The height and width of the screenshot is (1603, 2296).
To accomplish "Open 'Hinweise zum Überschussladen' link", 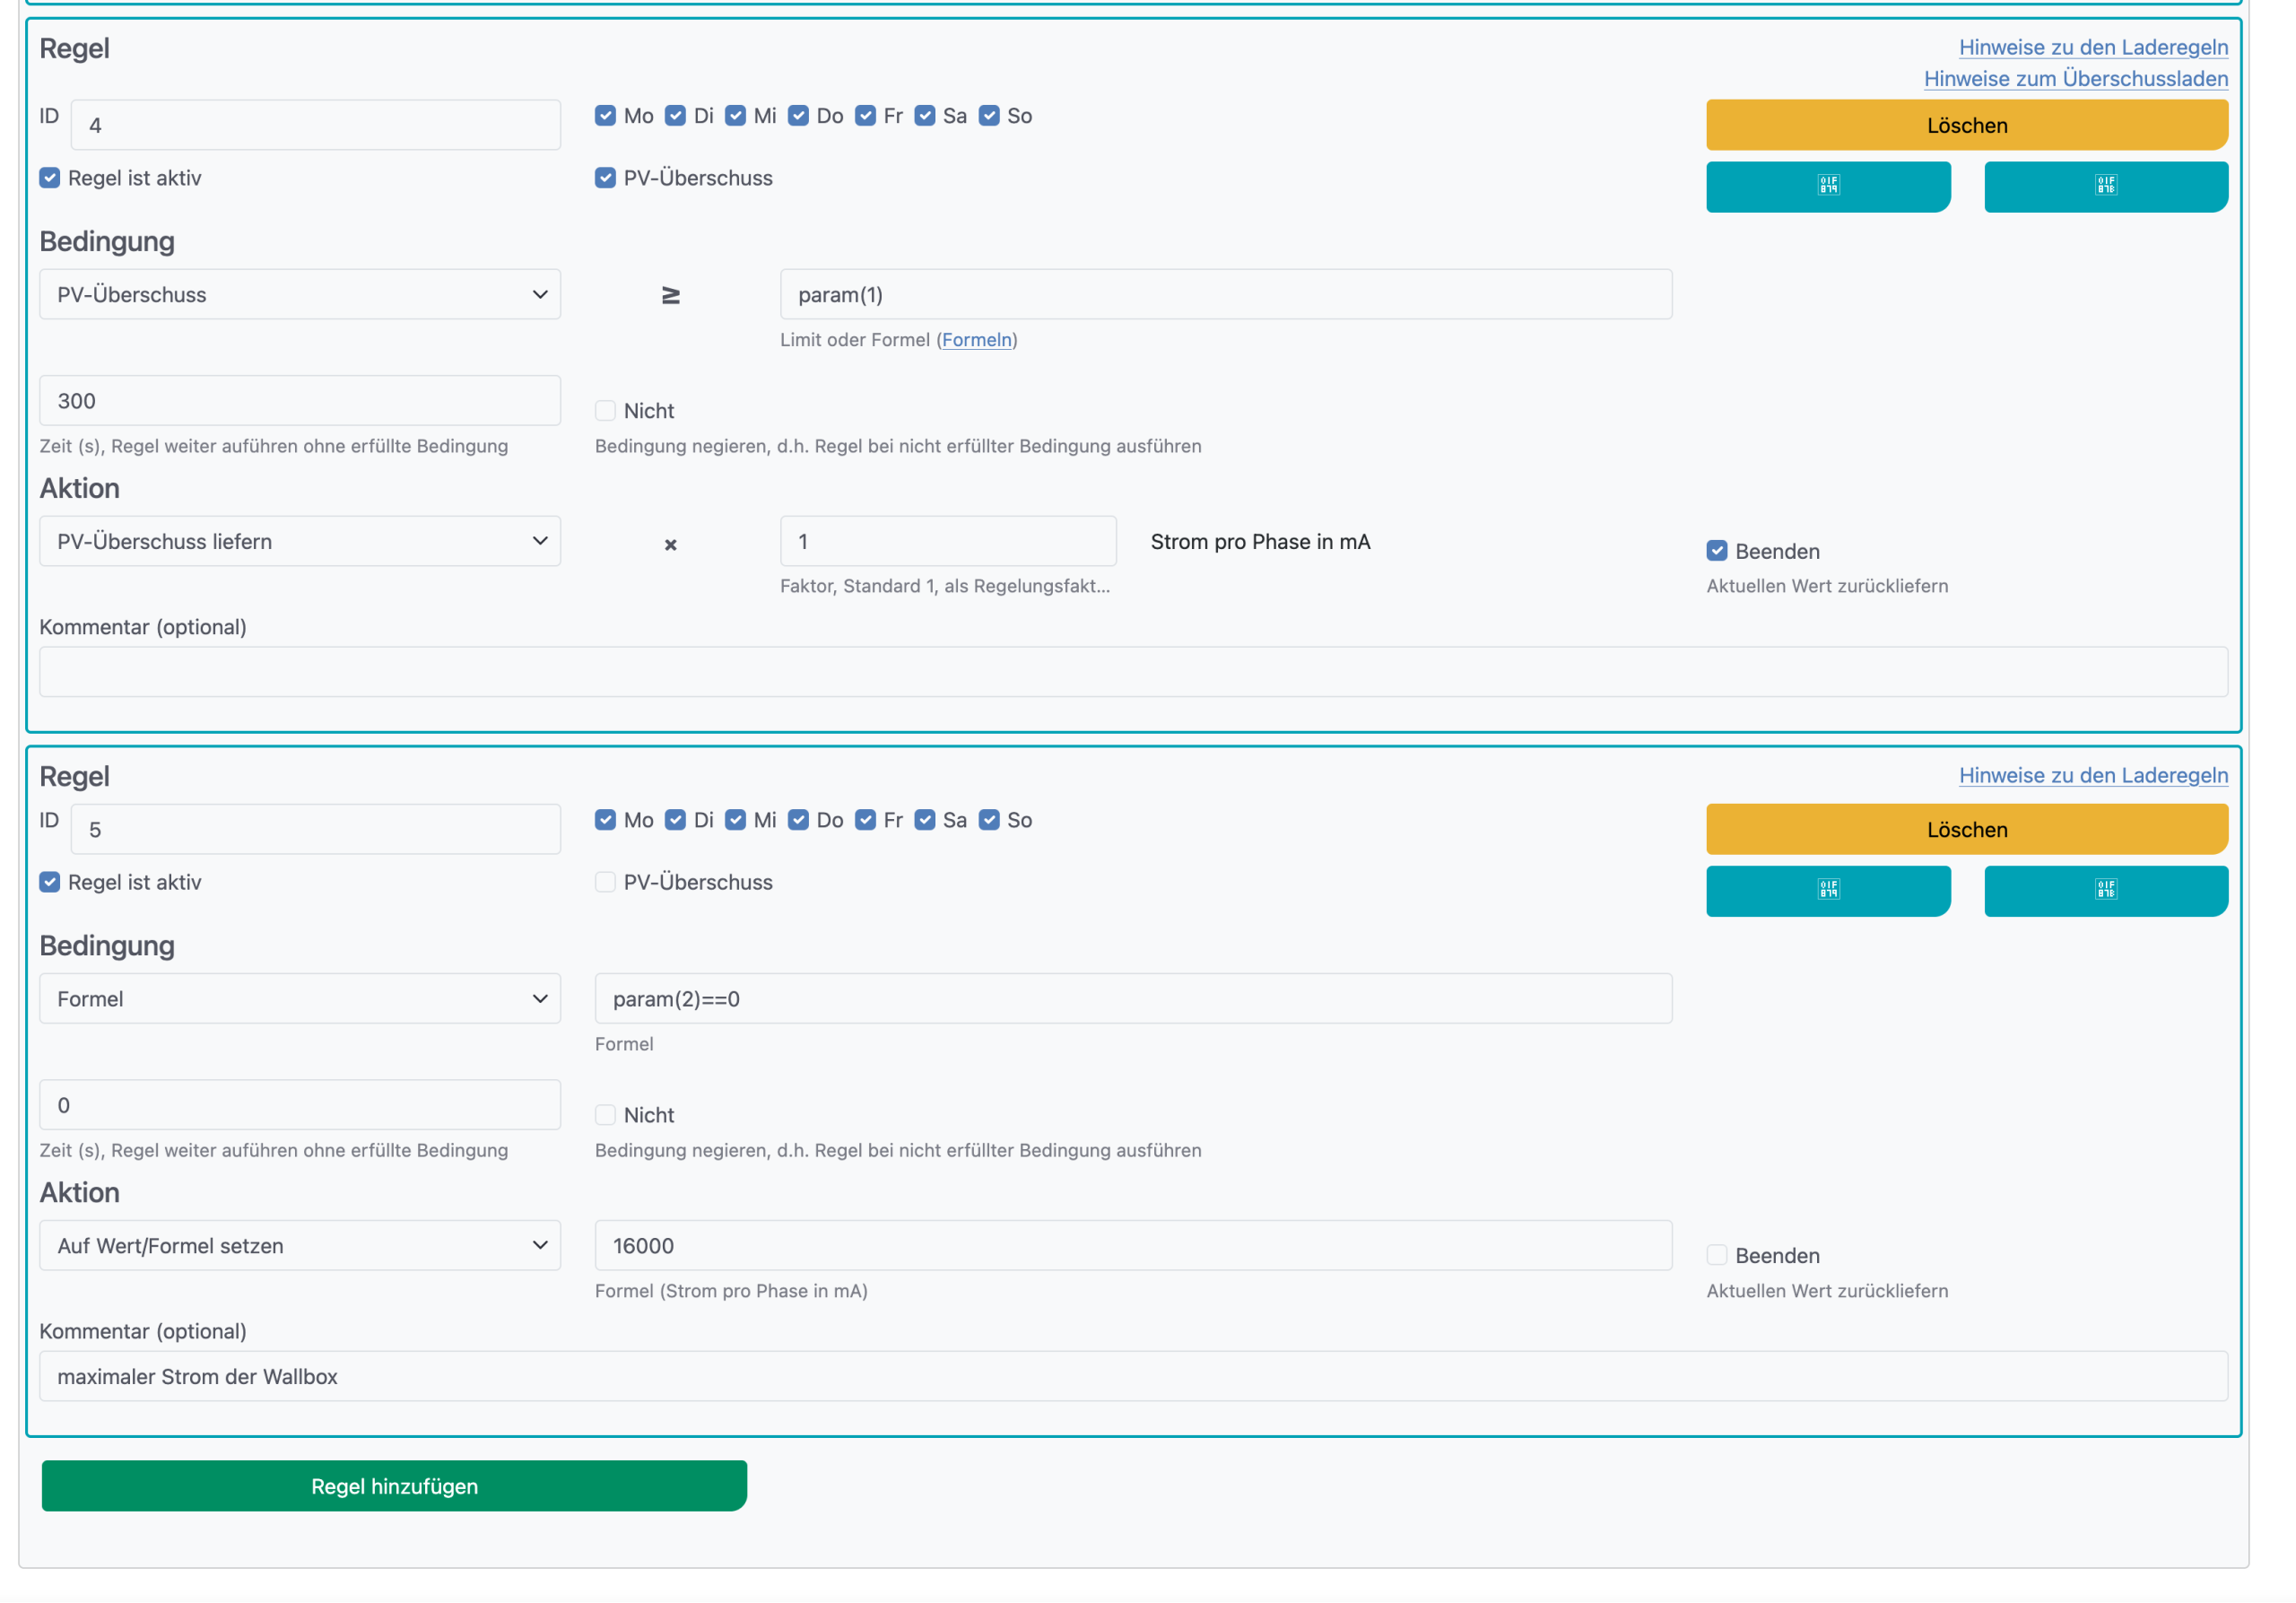I will tap(2075, 79).
